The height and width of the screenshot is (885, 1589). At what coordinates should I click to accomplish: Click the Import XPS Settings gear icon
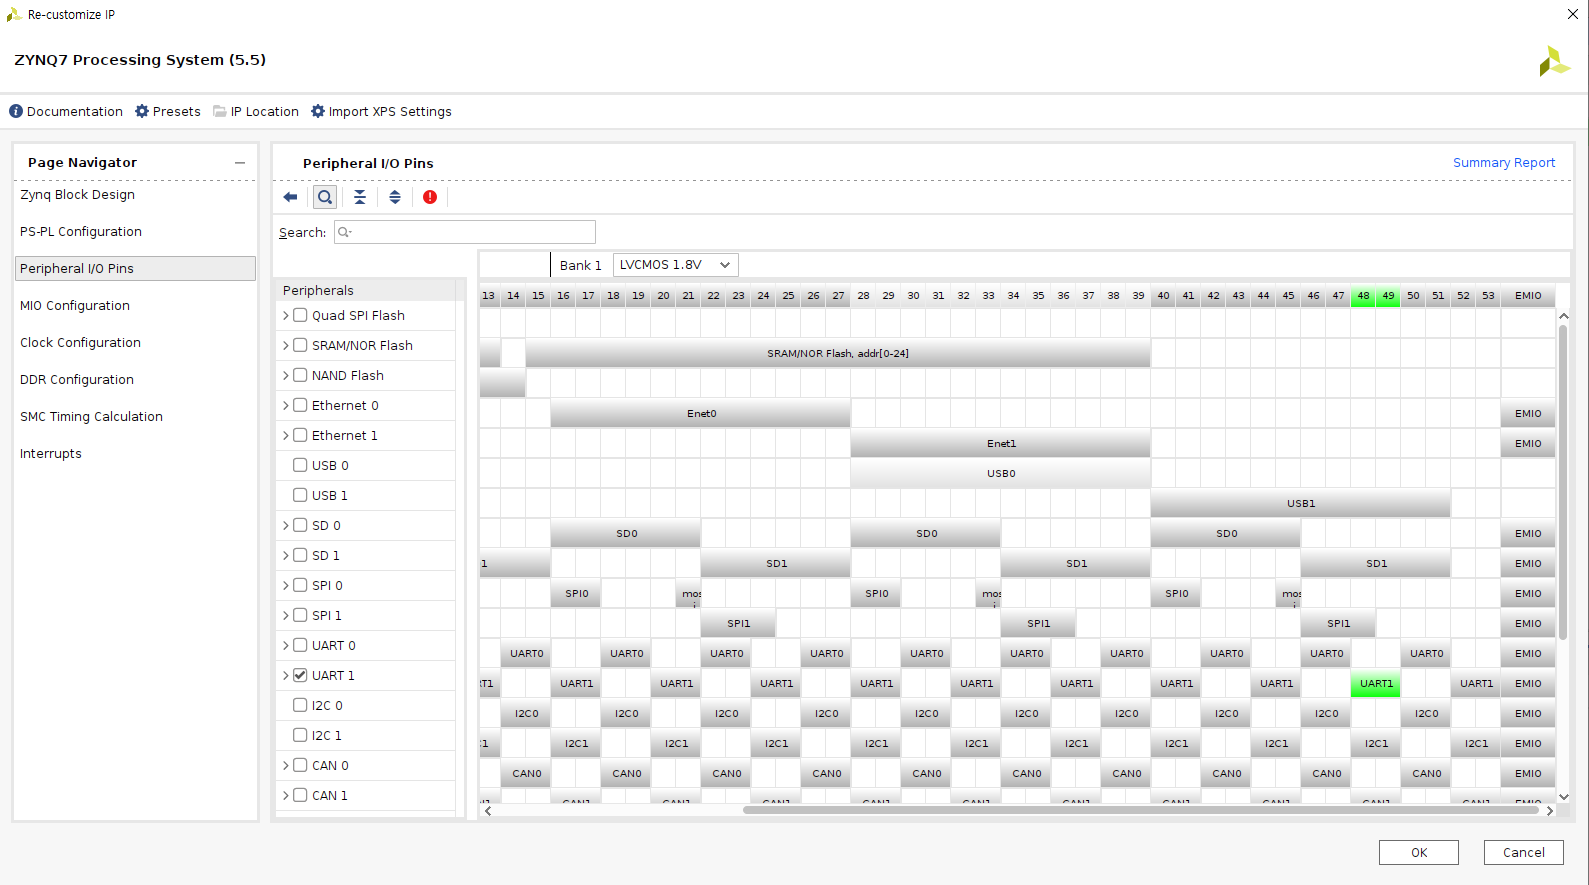pos(318,111)
